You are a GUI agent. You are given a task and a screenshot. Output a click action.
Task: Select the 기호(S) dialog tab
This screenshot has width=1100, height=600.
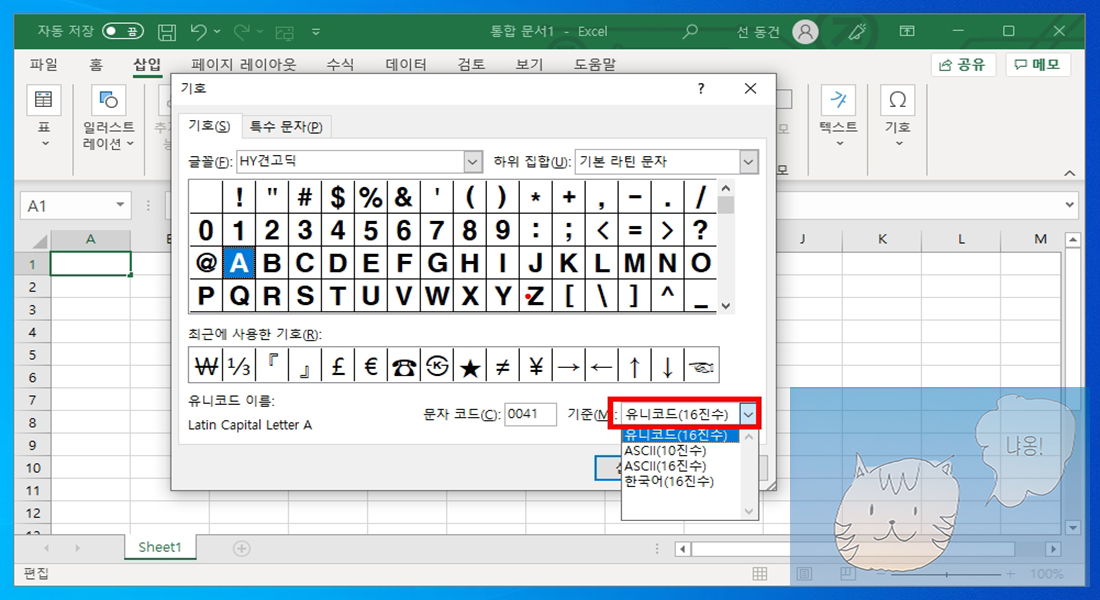tap(209, 126)
